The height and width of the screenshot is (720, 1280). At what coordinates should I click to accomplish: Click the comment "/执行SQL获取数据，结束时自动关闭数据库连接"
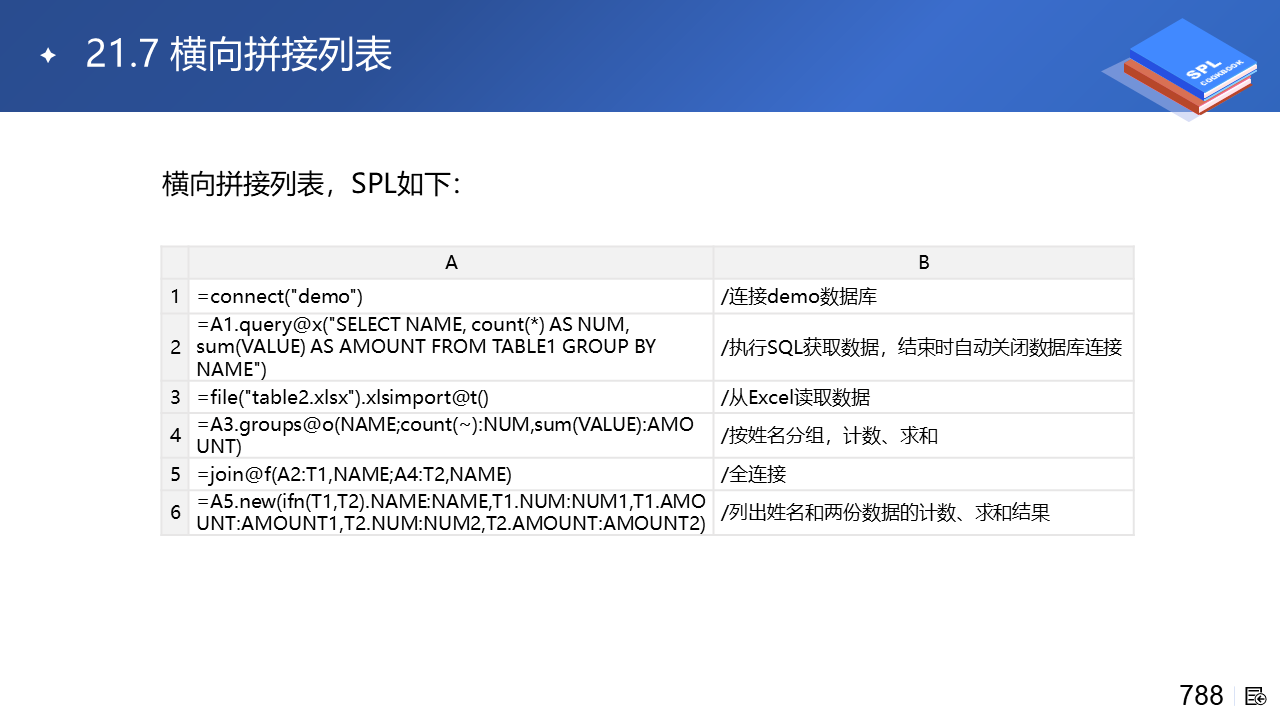click(921, 347)
